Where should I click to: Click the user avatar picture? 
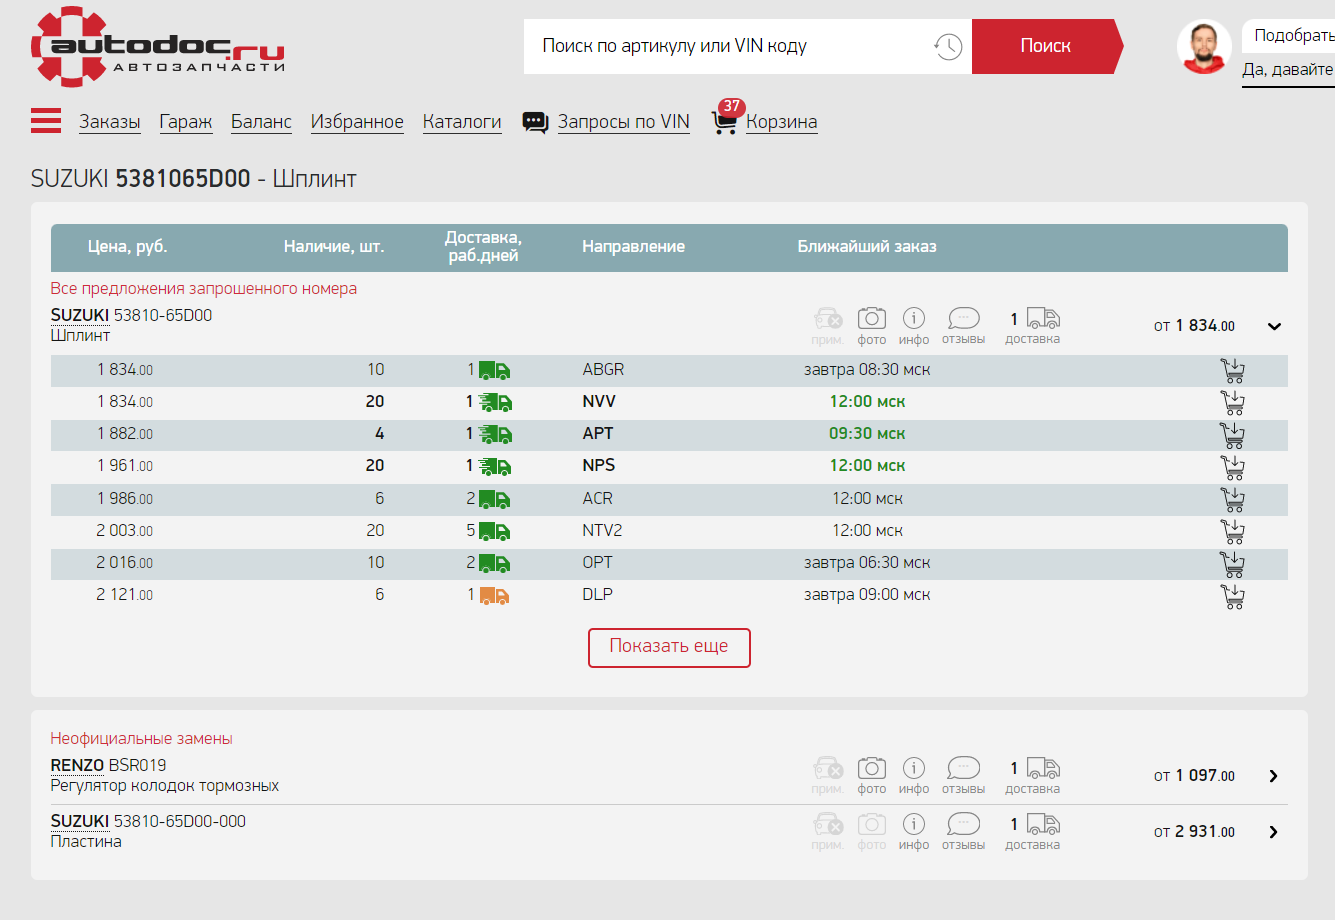click(x=1204, y=46)
